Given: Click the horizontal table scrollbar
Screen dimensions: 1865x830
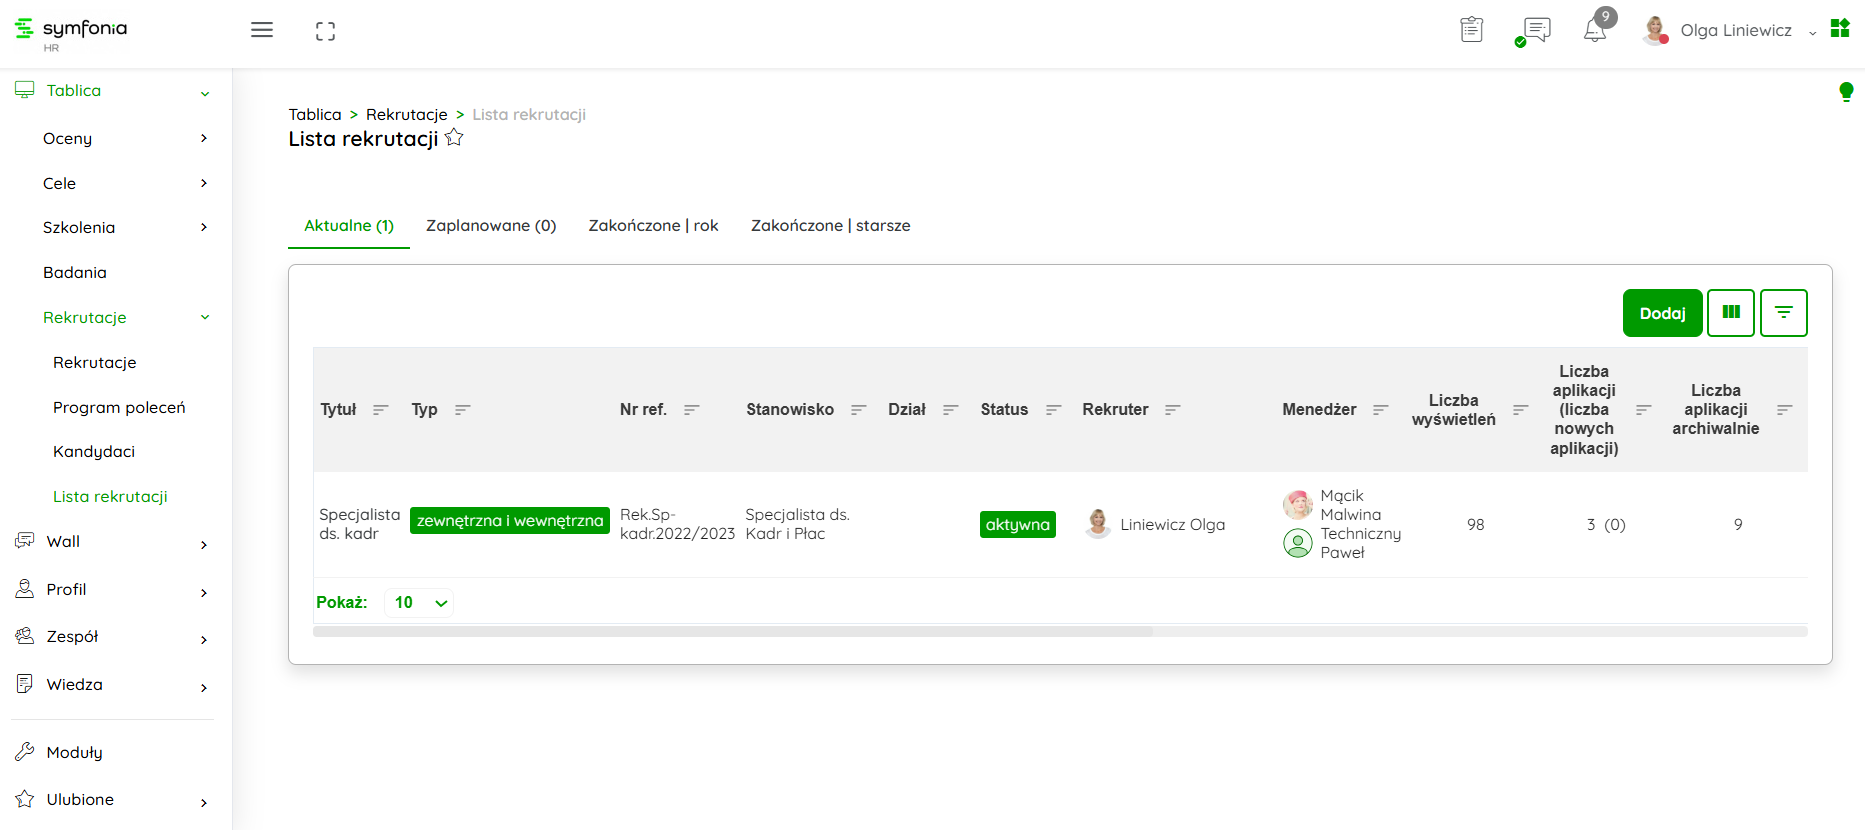Looking at the screenshot, I should click(x=733, y=632).
